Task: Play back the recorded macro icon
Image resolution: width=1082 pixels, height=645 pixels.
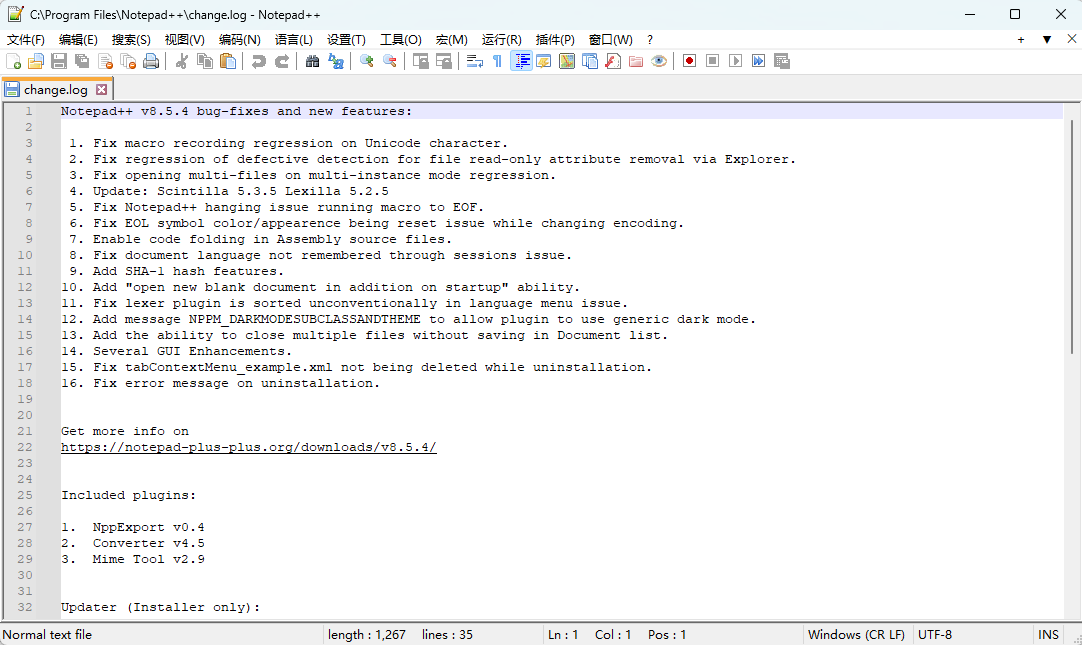Action: [736, 61]
